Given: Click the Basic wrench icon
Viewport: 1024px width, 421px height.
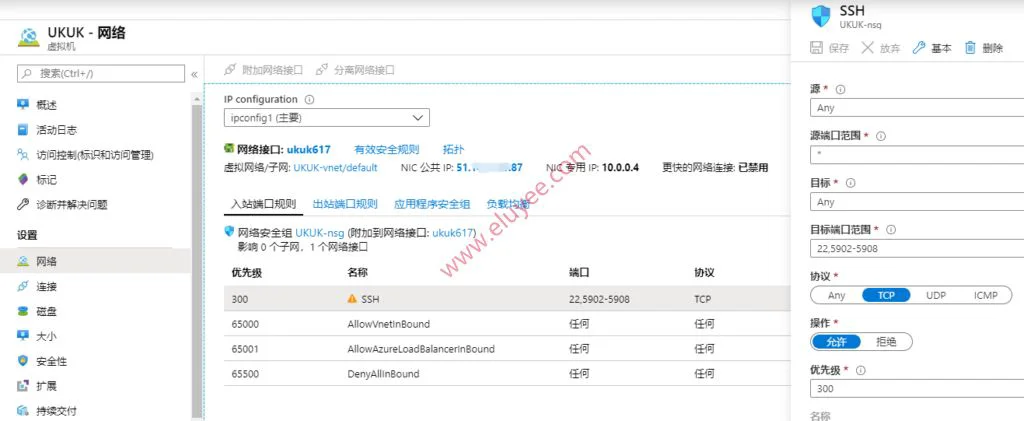Looking at the screenshot, I should [x=918, y=48].
